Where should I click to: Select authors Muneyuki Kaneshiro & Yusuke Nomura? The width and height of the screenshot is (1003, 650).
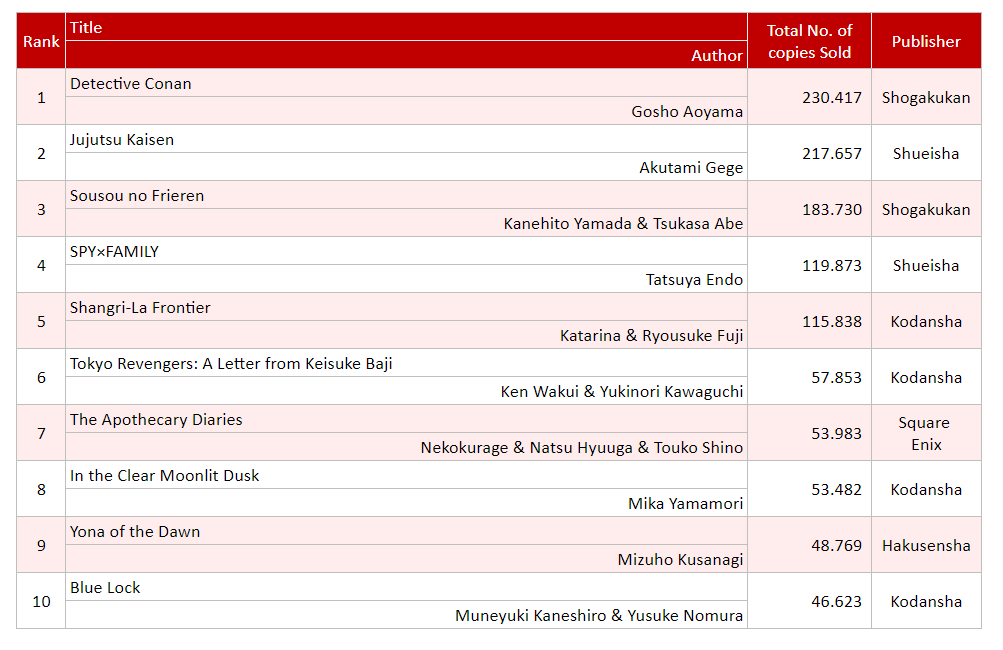pyautogui.click(x=599, y=615)
